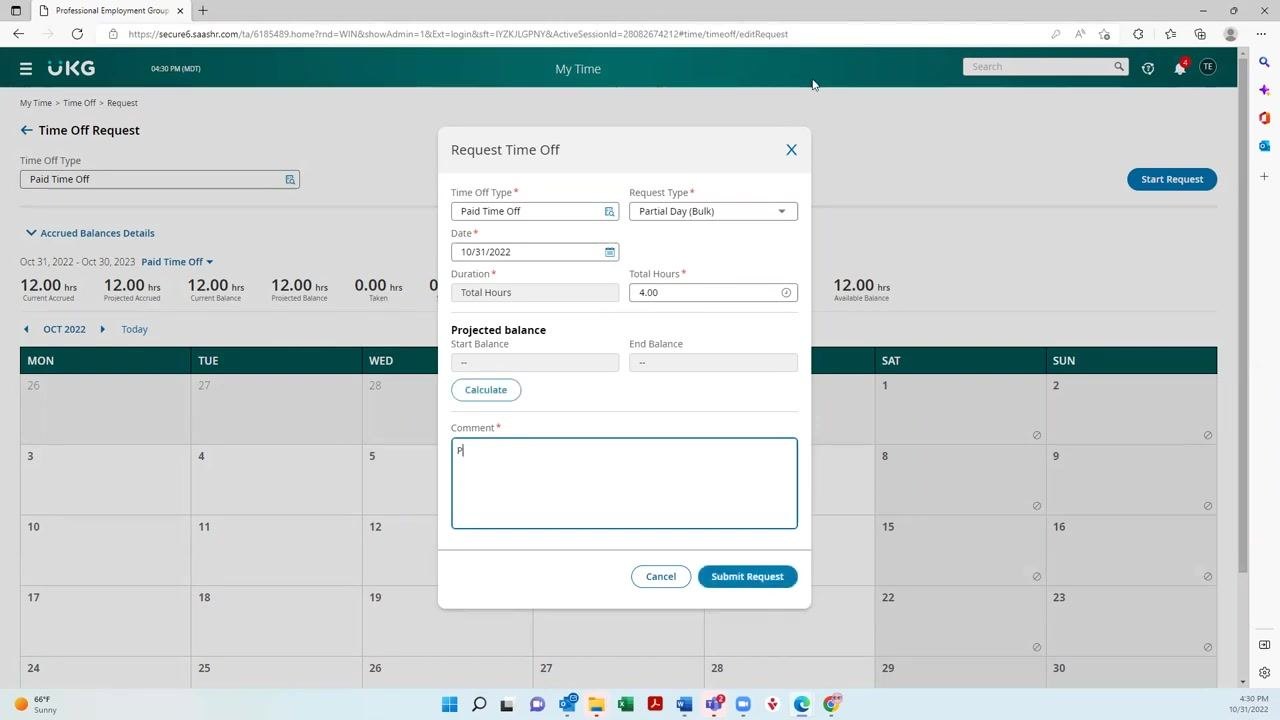Screen dimensions: 1280x720
Task: Click the My Time breadcrumb link
Action: click(x=36, y=103)
